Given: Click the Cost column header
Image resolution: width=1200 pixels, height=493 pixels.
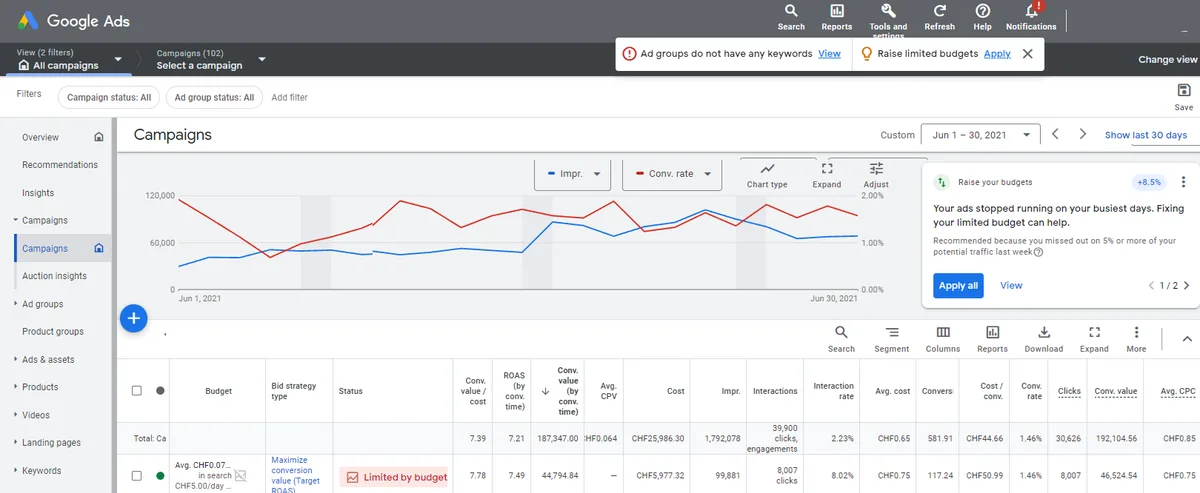Looking at the screenshot, I should 676,391.
